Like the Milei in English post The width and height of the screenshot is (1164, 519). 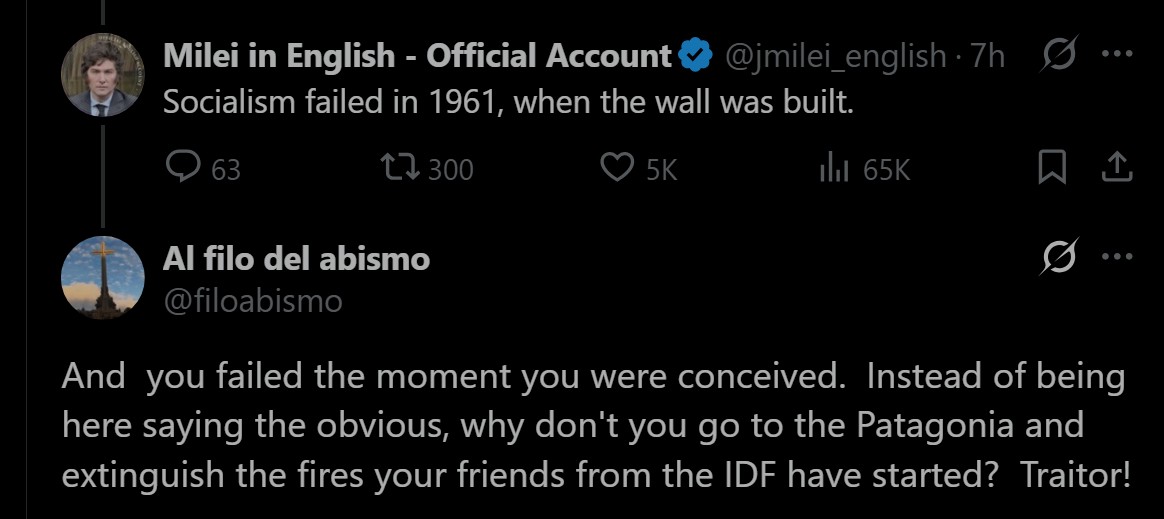pos(615,169)
